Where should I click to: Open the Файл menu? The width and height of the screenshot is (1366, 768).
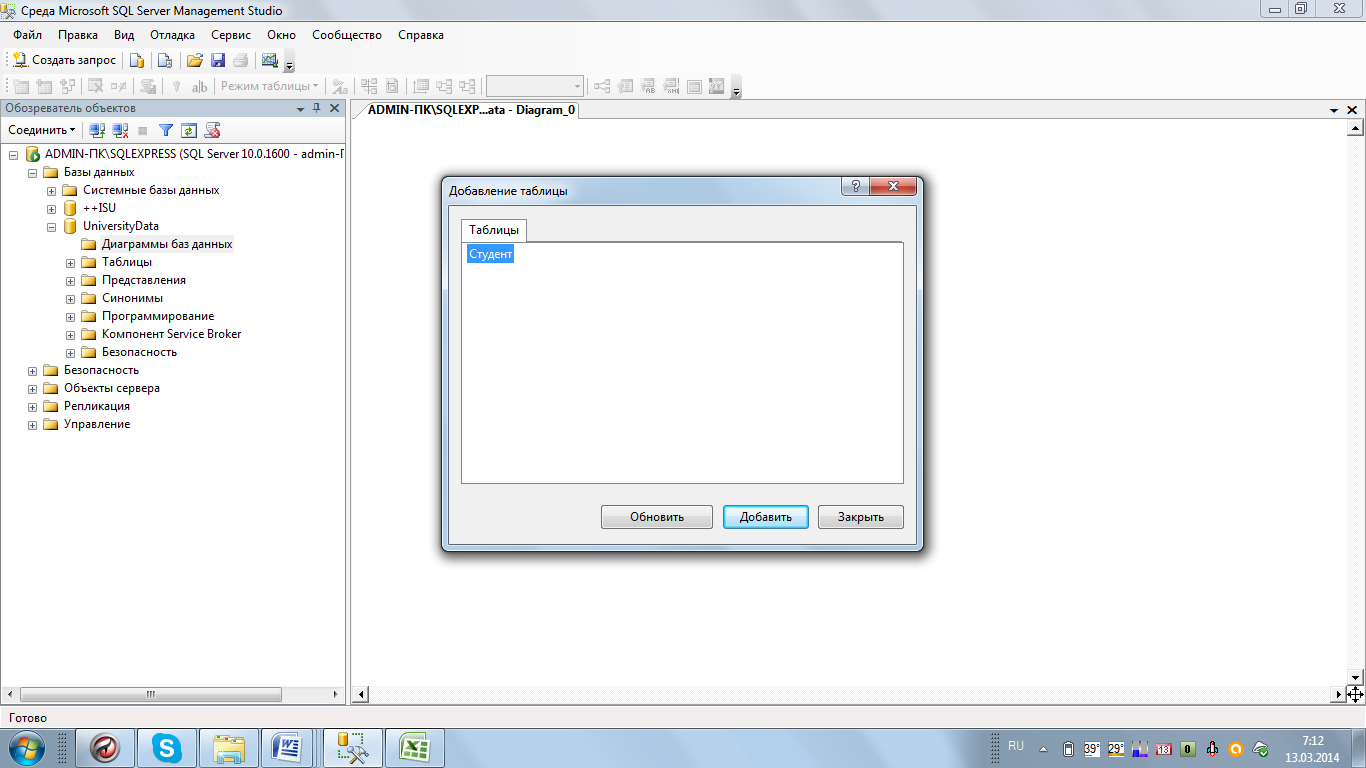tap(27, 35)
